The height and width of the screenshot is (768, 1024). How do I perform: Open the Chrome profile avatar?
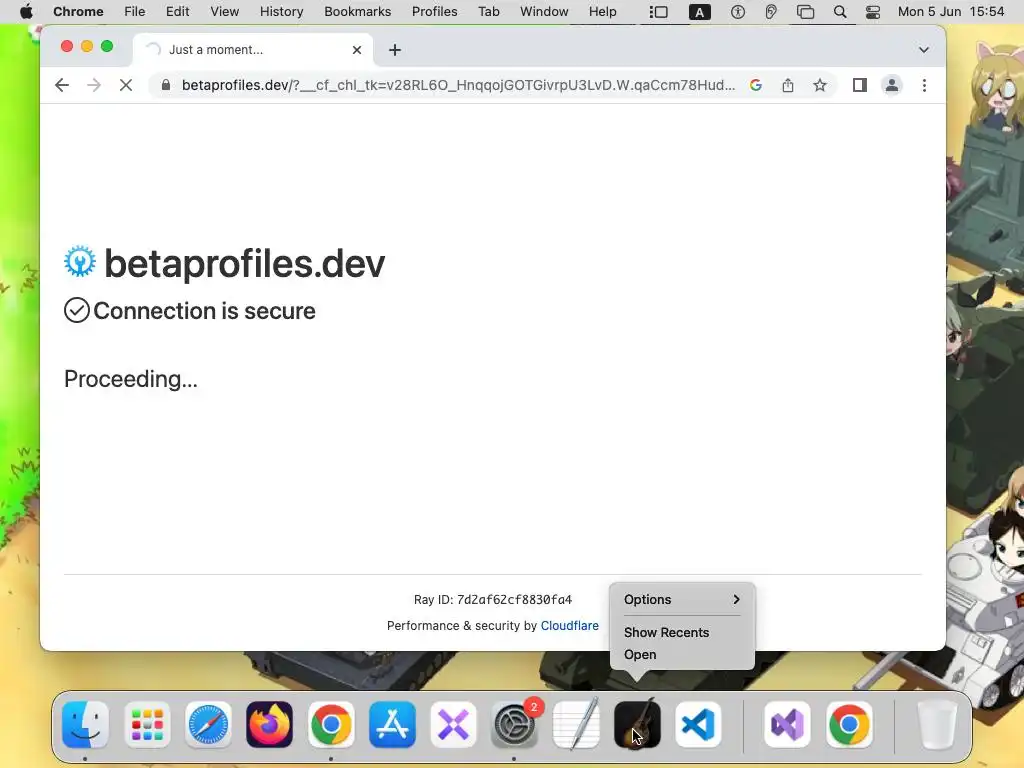click(891, 85)
